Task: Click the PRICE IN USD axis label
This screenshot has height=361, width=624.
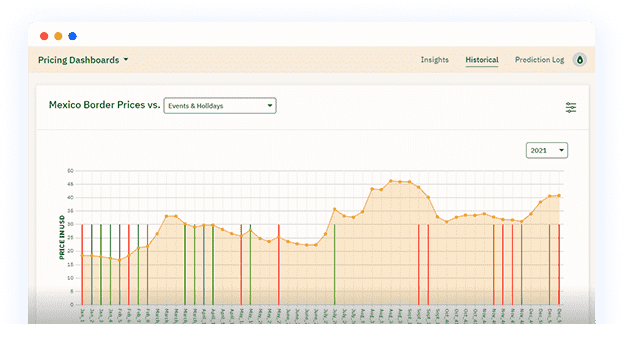Action: pos(62,238)
